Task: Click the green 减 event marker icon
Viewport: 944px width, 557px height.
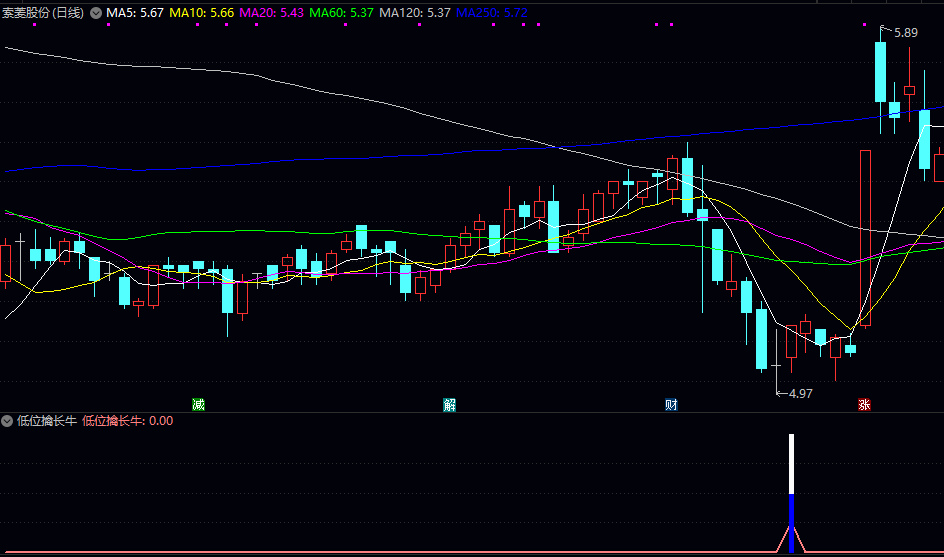Action: 198,405
